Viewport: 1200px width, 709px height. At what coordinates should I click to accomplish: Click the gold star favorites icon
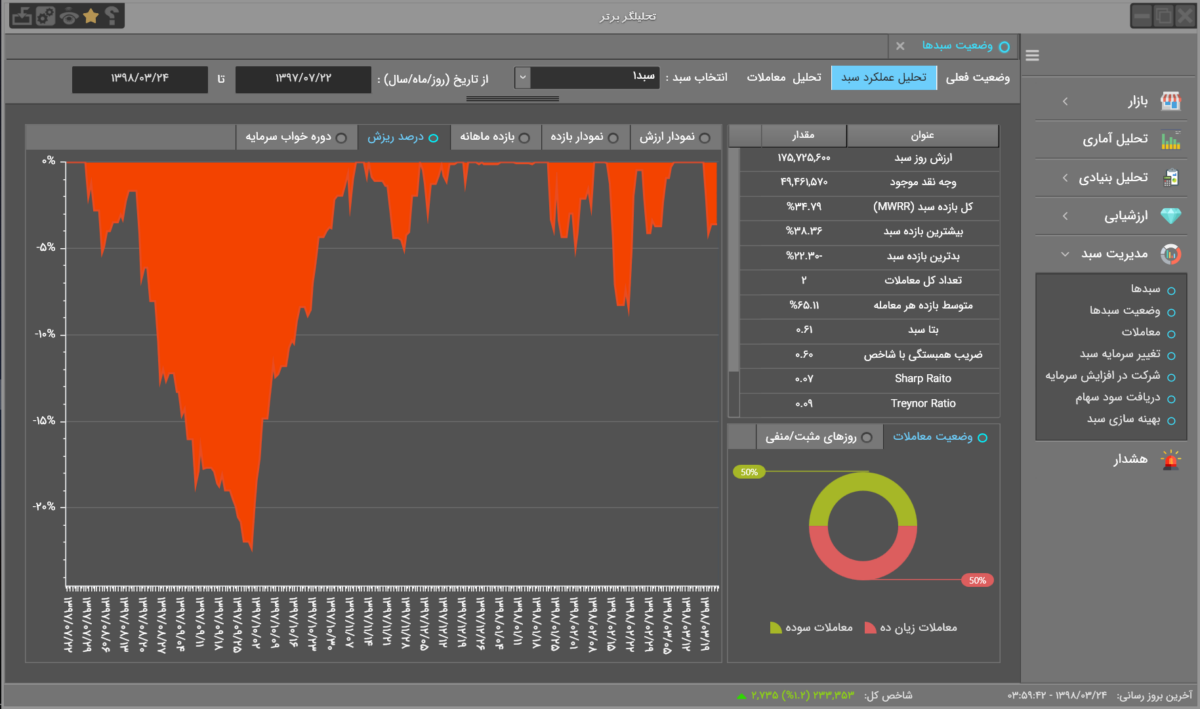91,16
